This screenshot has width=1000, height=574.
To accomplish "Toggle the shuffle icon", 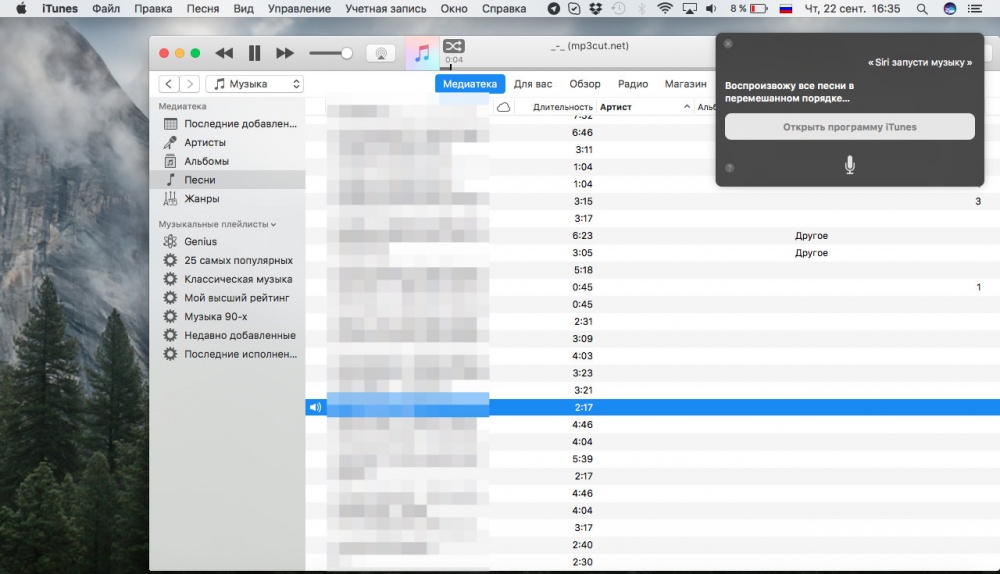I will [x=453, y=46].
